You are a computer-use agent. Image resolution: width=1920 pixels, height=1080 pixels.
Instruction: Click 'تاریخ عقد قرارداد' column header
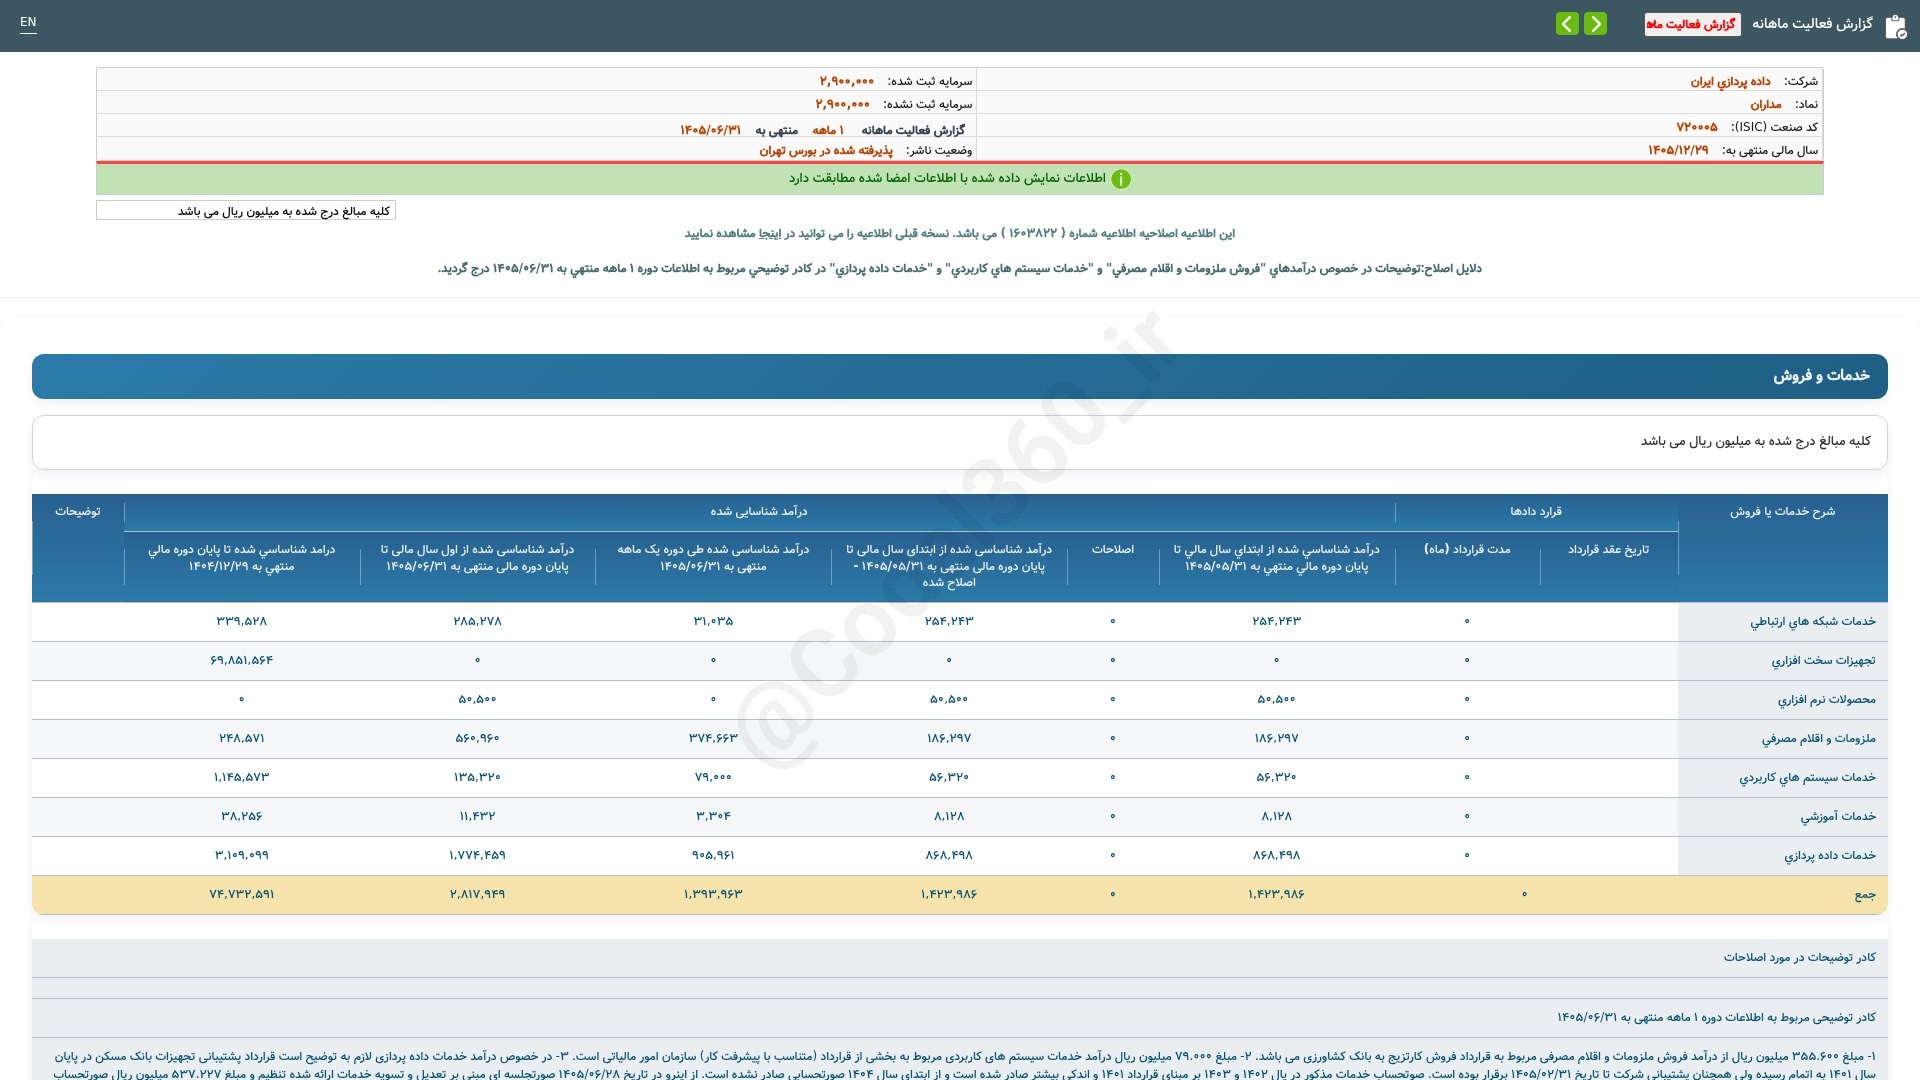coord(1608,549)
